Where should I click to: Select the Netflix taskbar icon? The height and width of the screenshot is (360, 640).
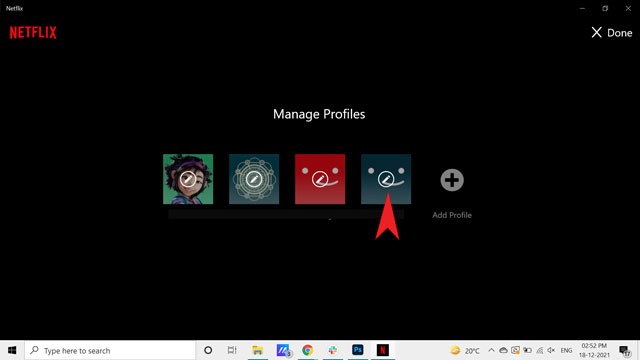(382, 350)
